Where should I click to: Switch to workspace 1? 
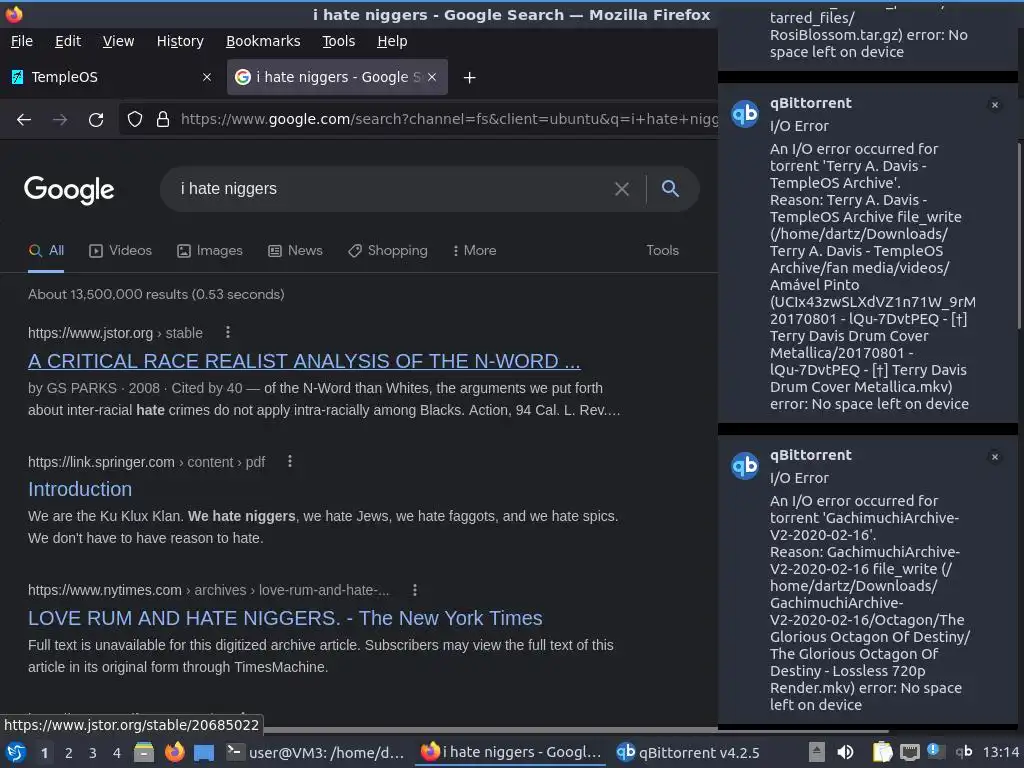pyautogui.click(x=44, y=753)
